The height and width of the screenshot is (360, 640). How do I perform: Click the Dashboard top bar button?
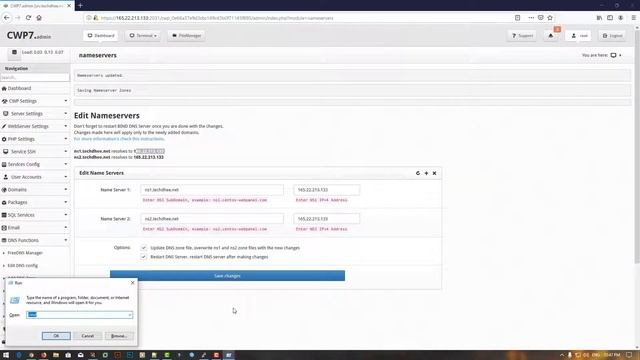pyautogui.click(x=101, y=36)
